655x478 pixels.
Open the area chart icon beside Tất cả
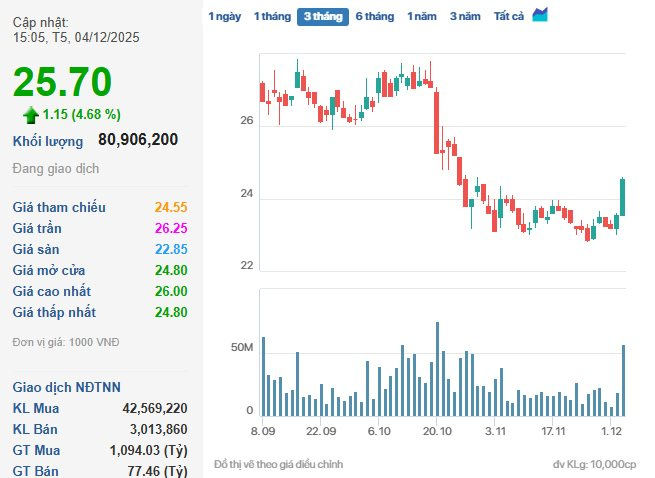point(540,15)
